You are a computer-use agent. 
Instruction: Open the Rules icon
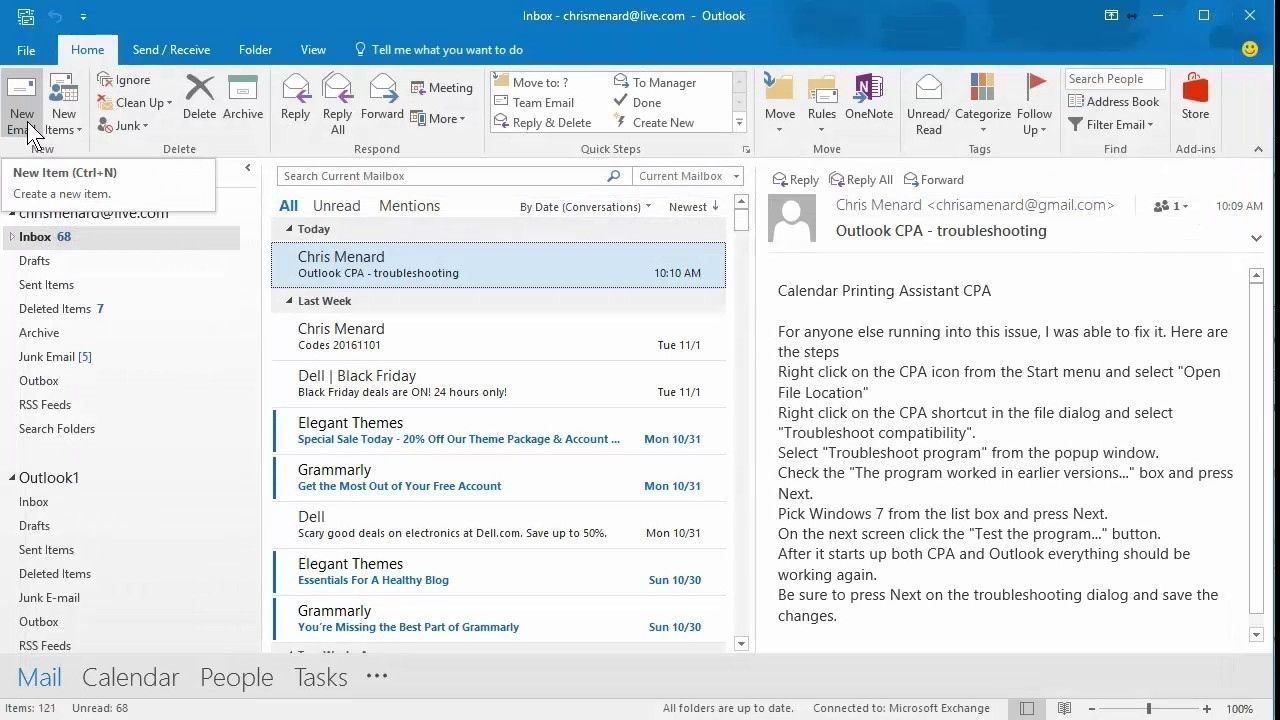(x=822, y=88)
